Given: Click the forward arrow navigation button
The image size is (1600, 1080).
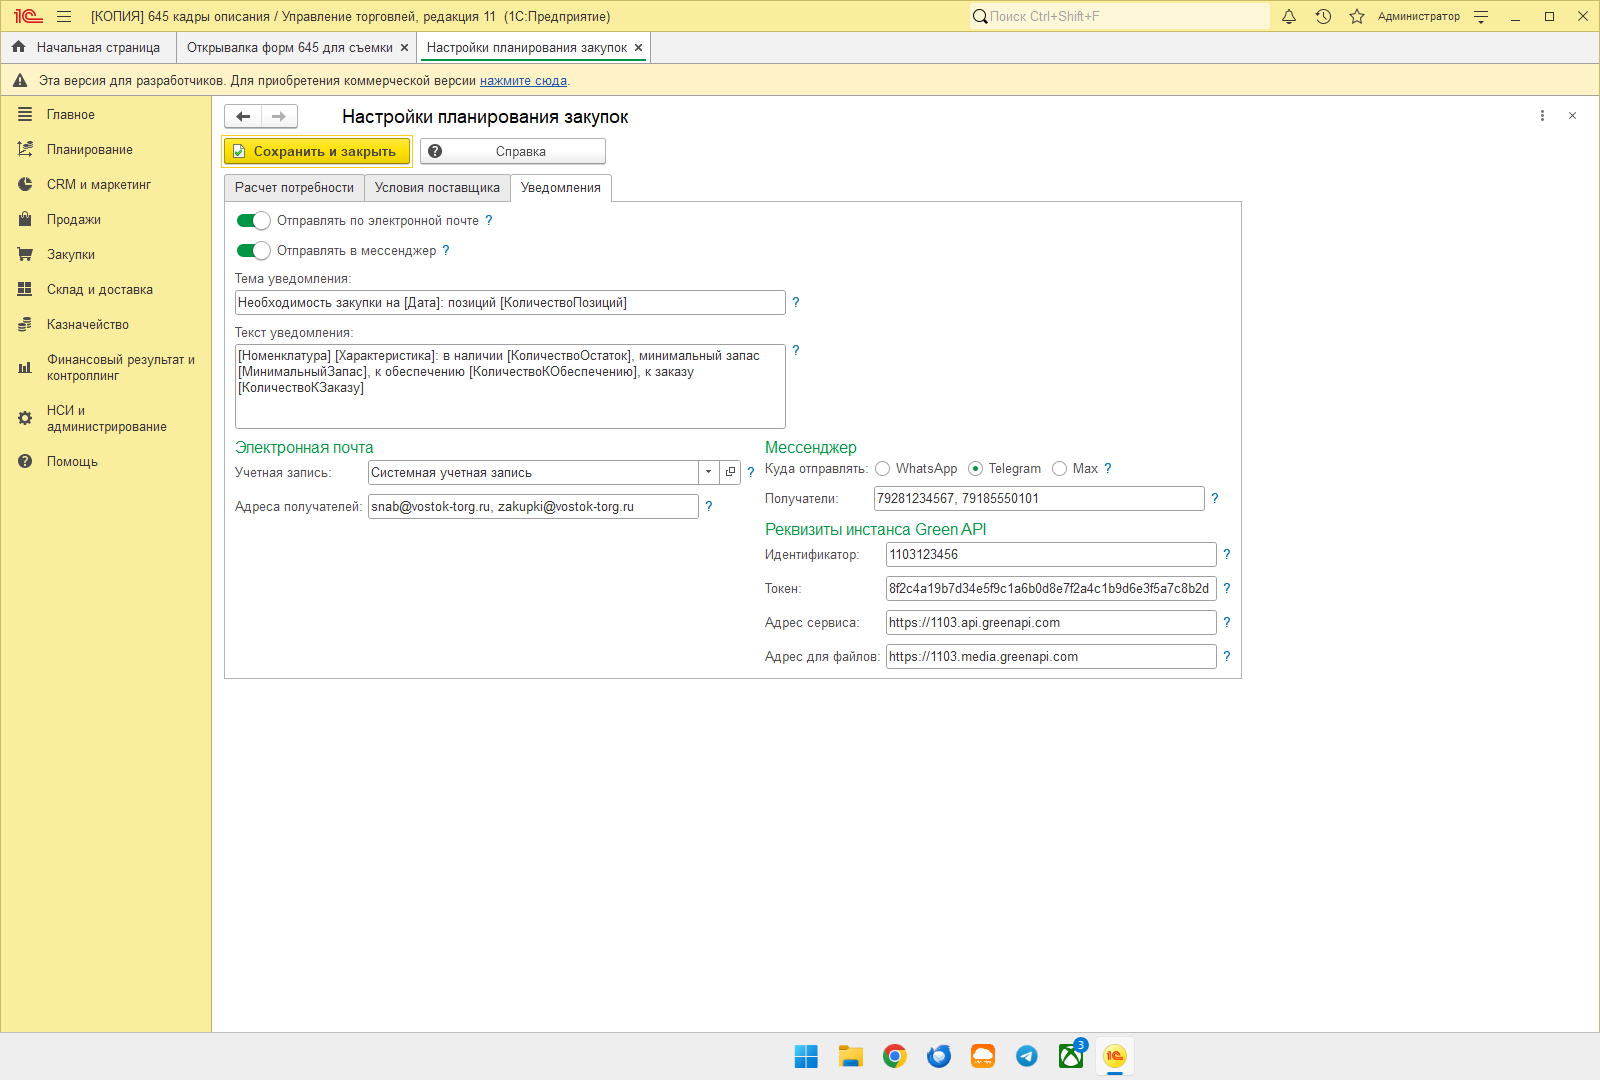Looking at the screenshot, I should tap(279, 117).
